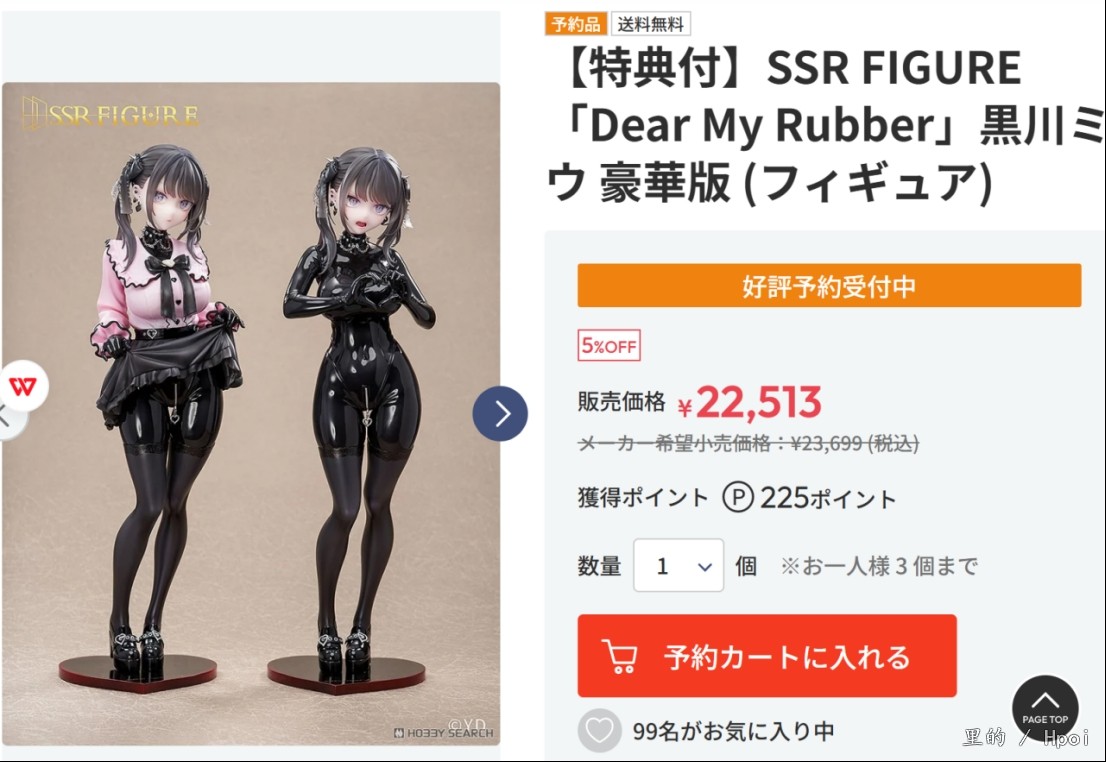Click the next image arrow button
This screenshot has height=762, width=1106.
[500, 413]
